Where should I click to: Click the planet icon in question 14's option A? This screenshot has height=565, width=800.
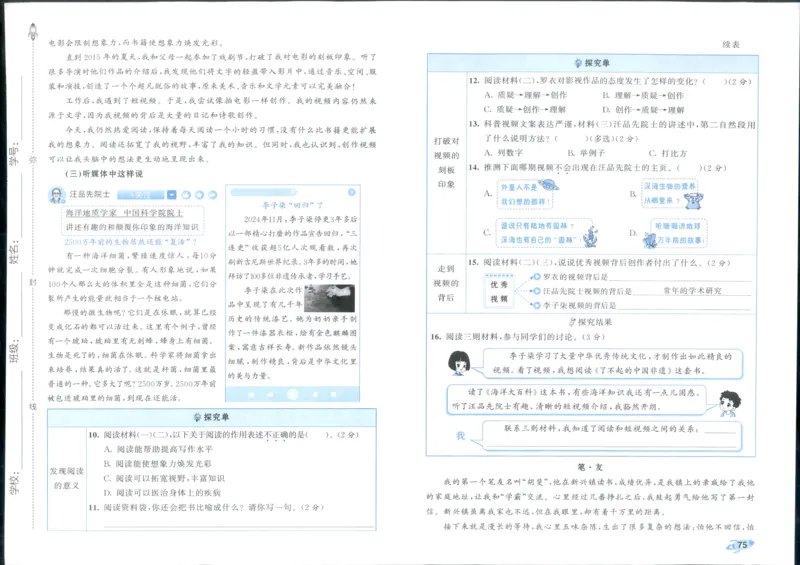[548, 185]
